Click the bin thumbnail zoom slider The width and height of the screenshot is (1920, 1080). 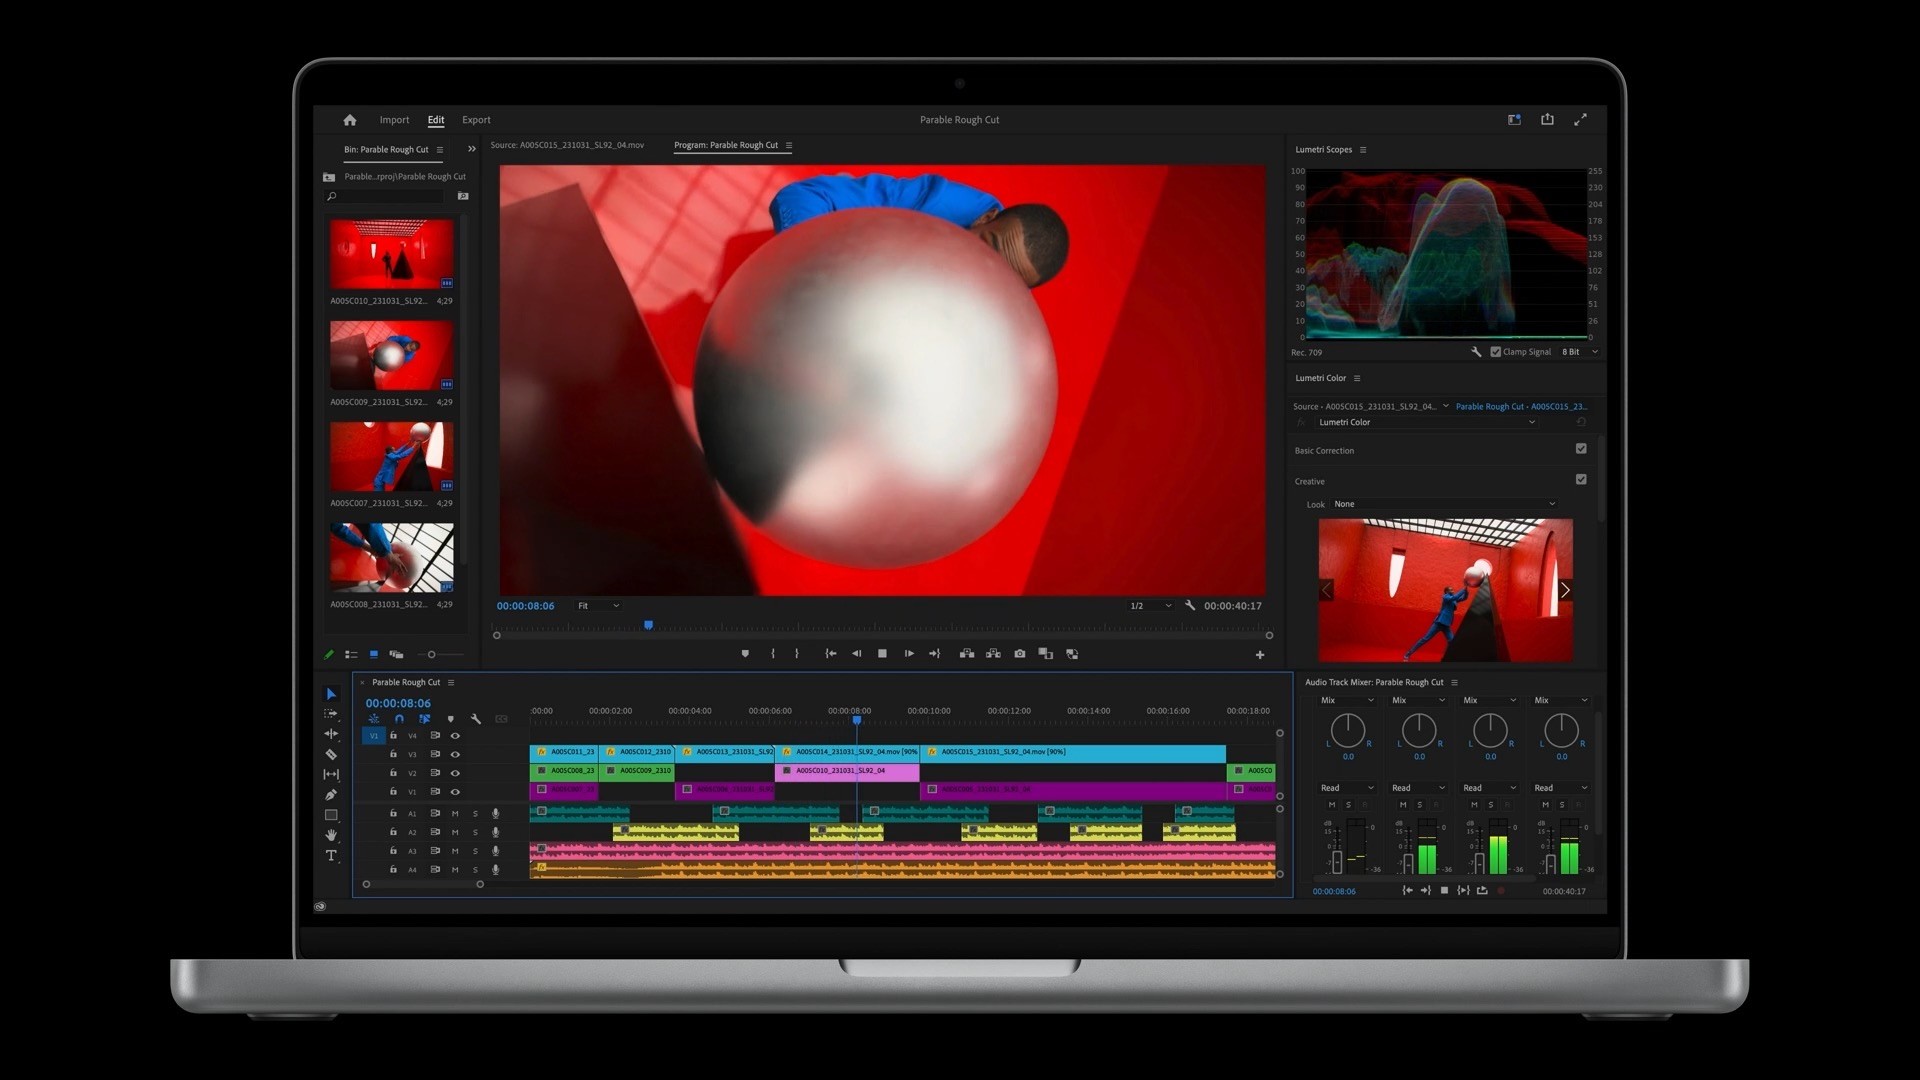pyautogui.click(x=440, y=655)
